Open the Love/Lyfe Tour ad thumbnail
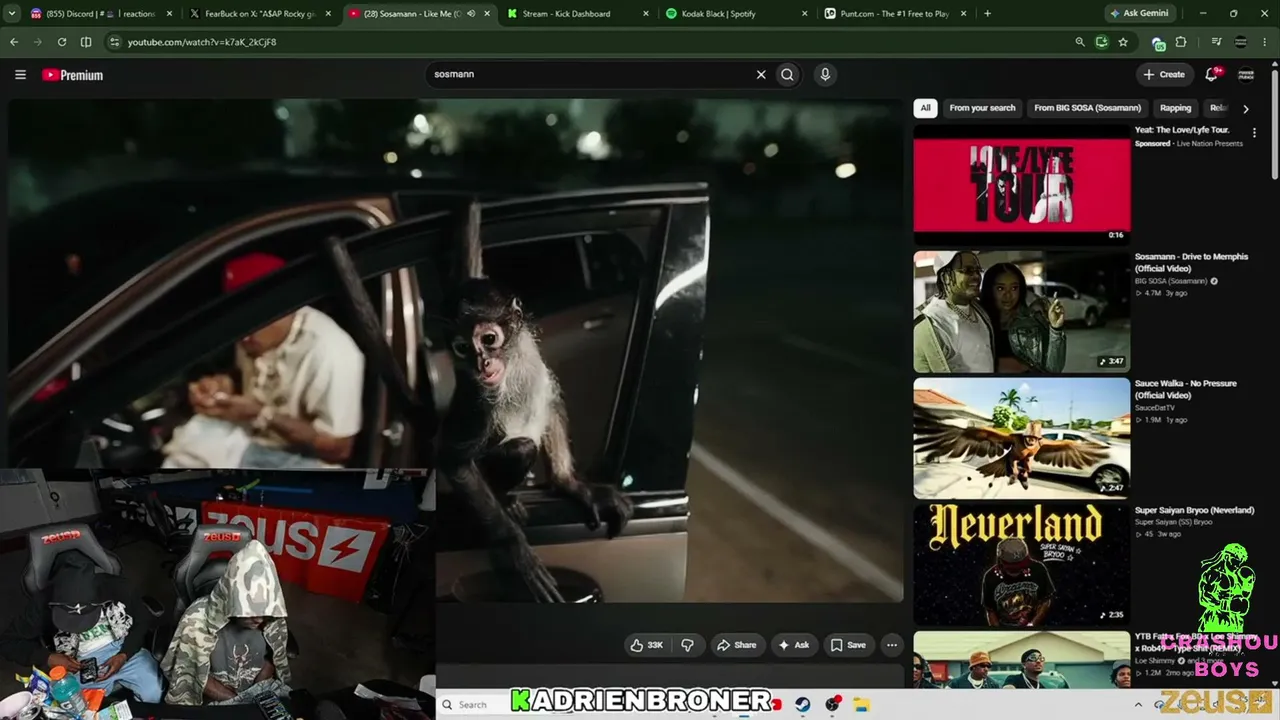The width and height of the screenshot is (1280, 720). (x=1021, y=184)
